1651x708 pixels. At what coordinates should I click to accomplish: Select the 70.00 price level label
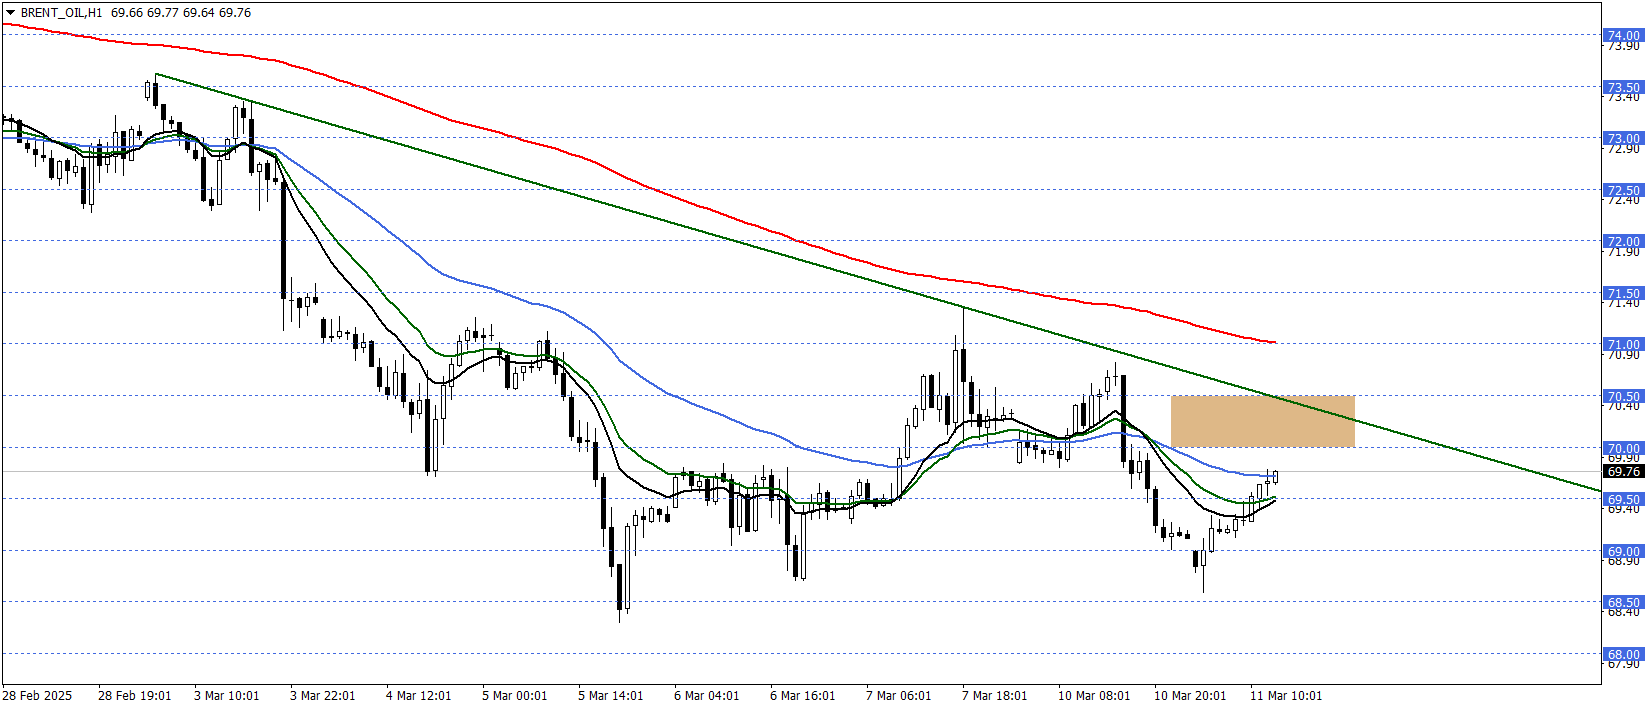coord(1623,448)
